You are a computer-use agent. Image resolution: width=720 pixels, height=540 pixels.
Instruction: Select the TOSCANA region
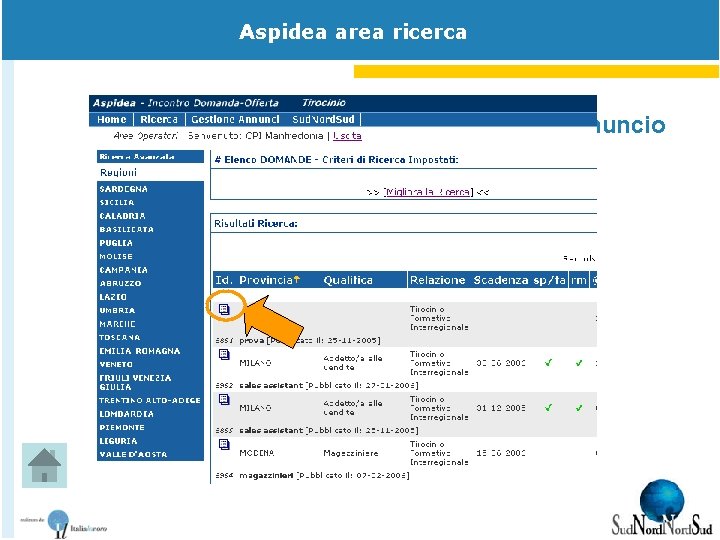(119, 338)
